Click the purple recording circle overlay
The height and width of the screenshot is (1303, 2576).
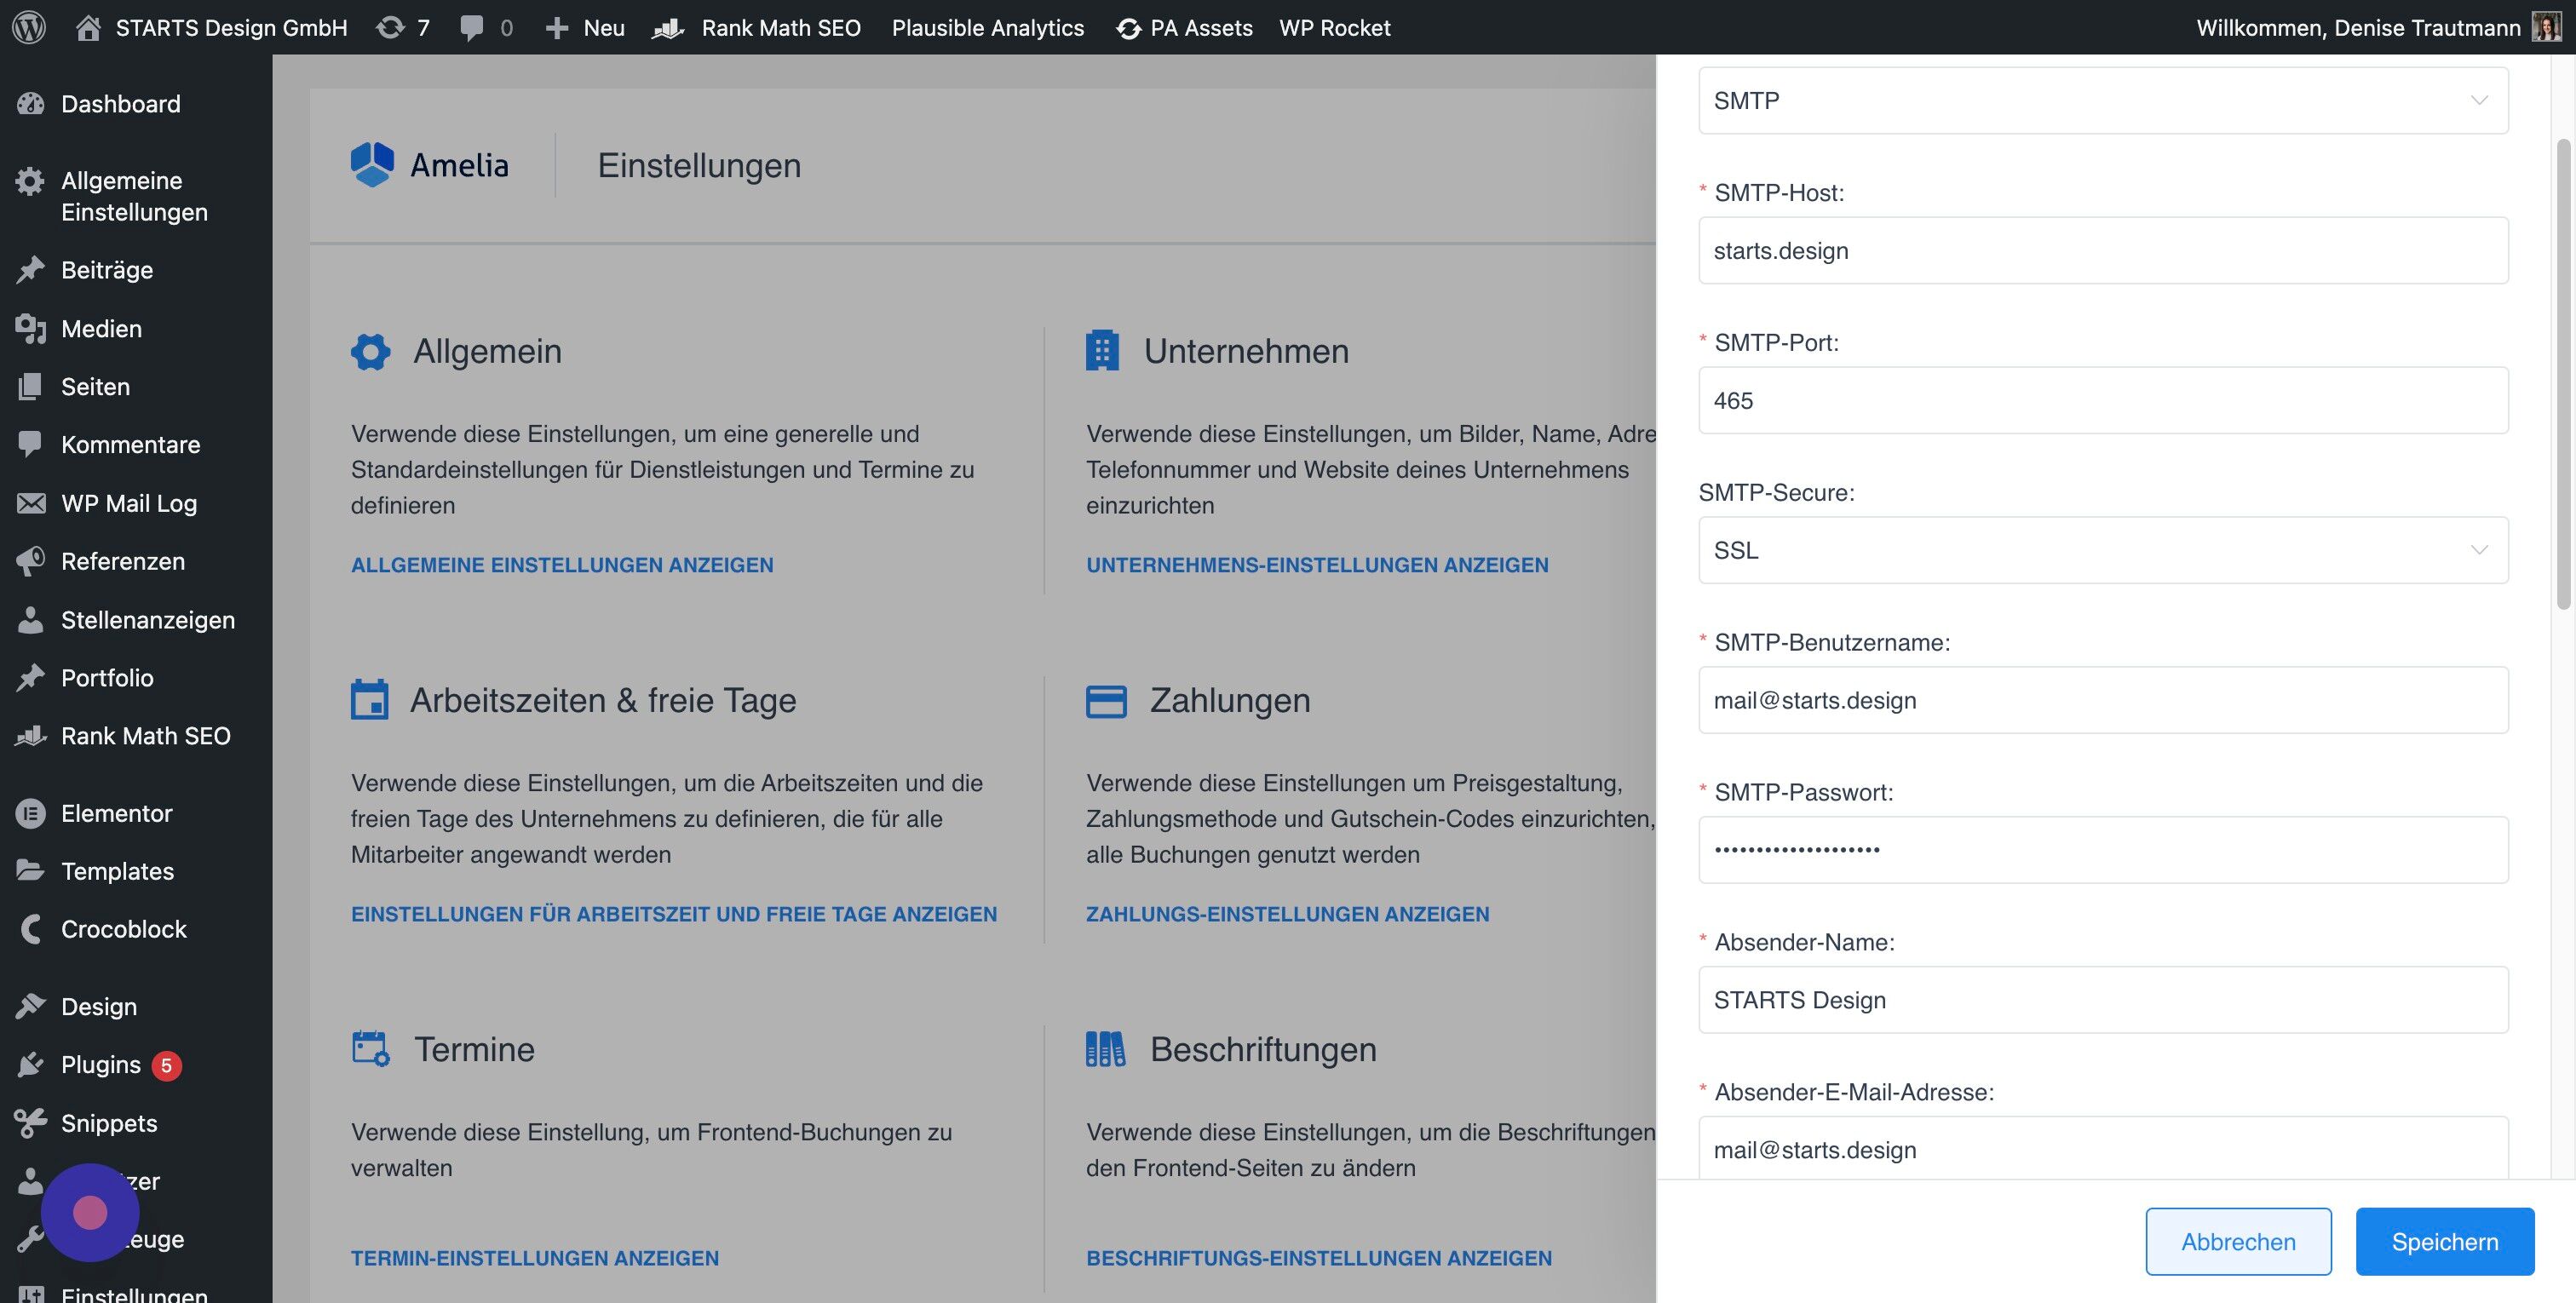(90, 1212)
